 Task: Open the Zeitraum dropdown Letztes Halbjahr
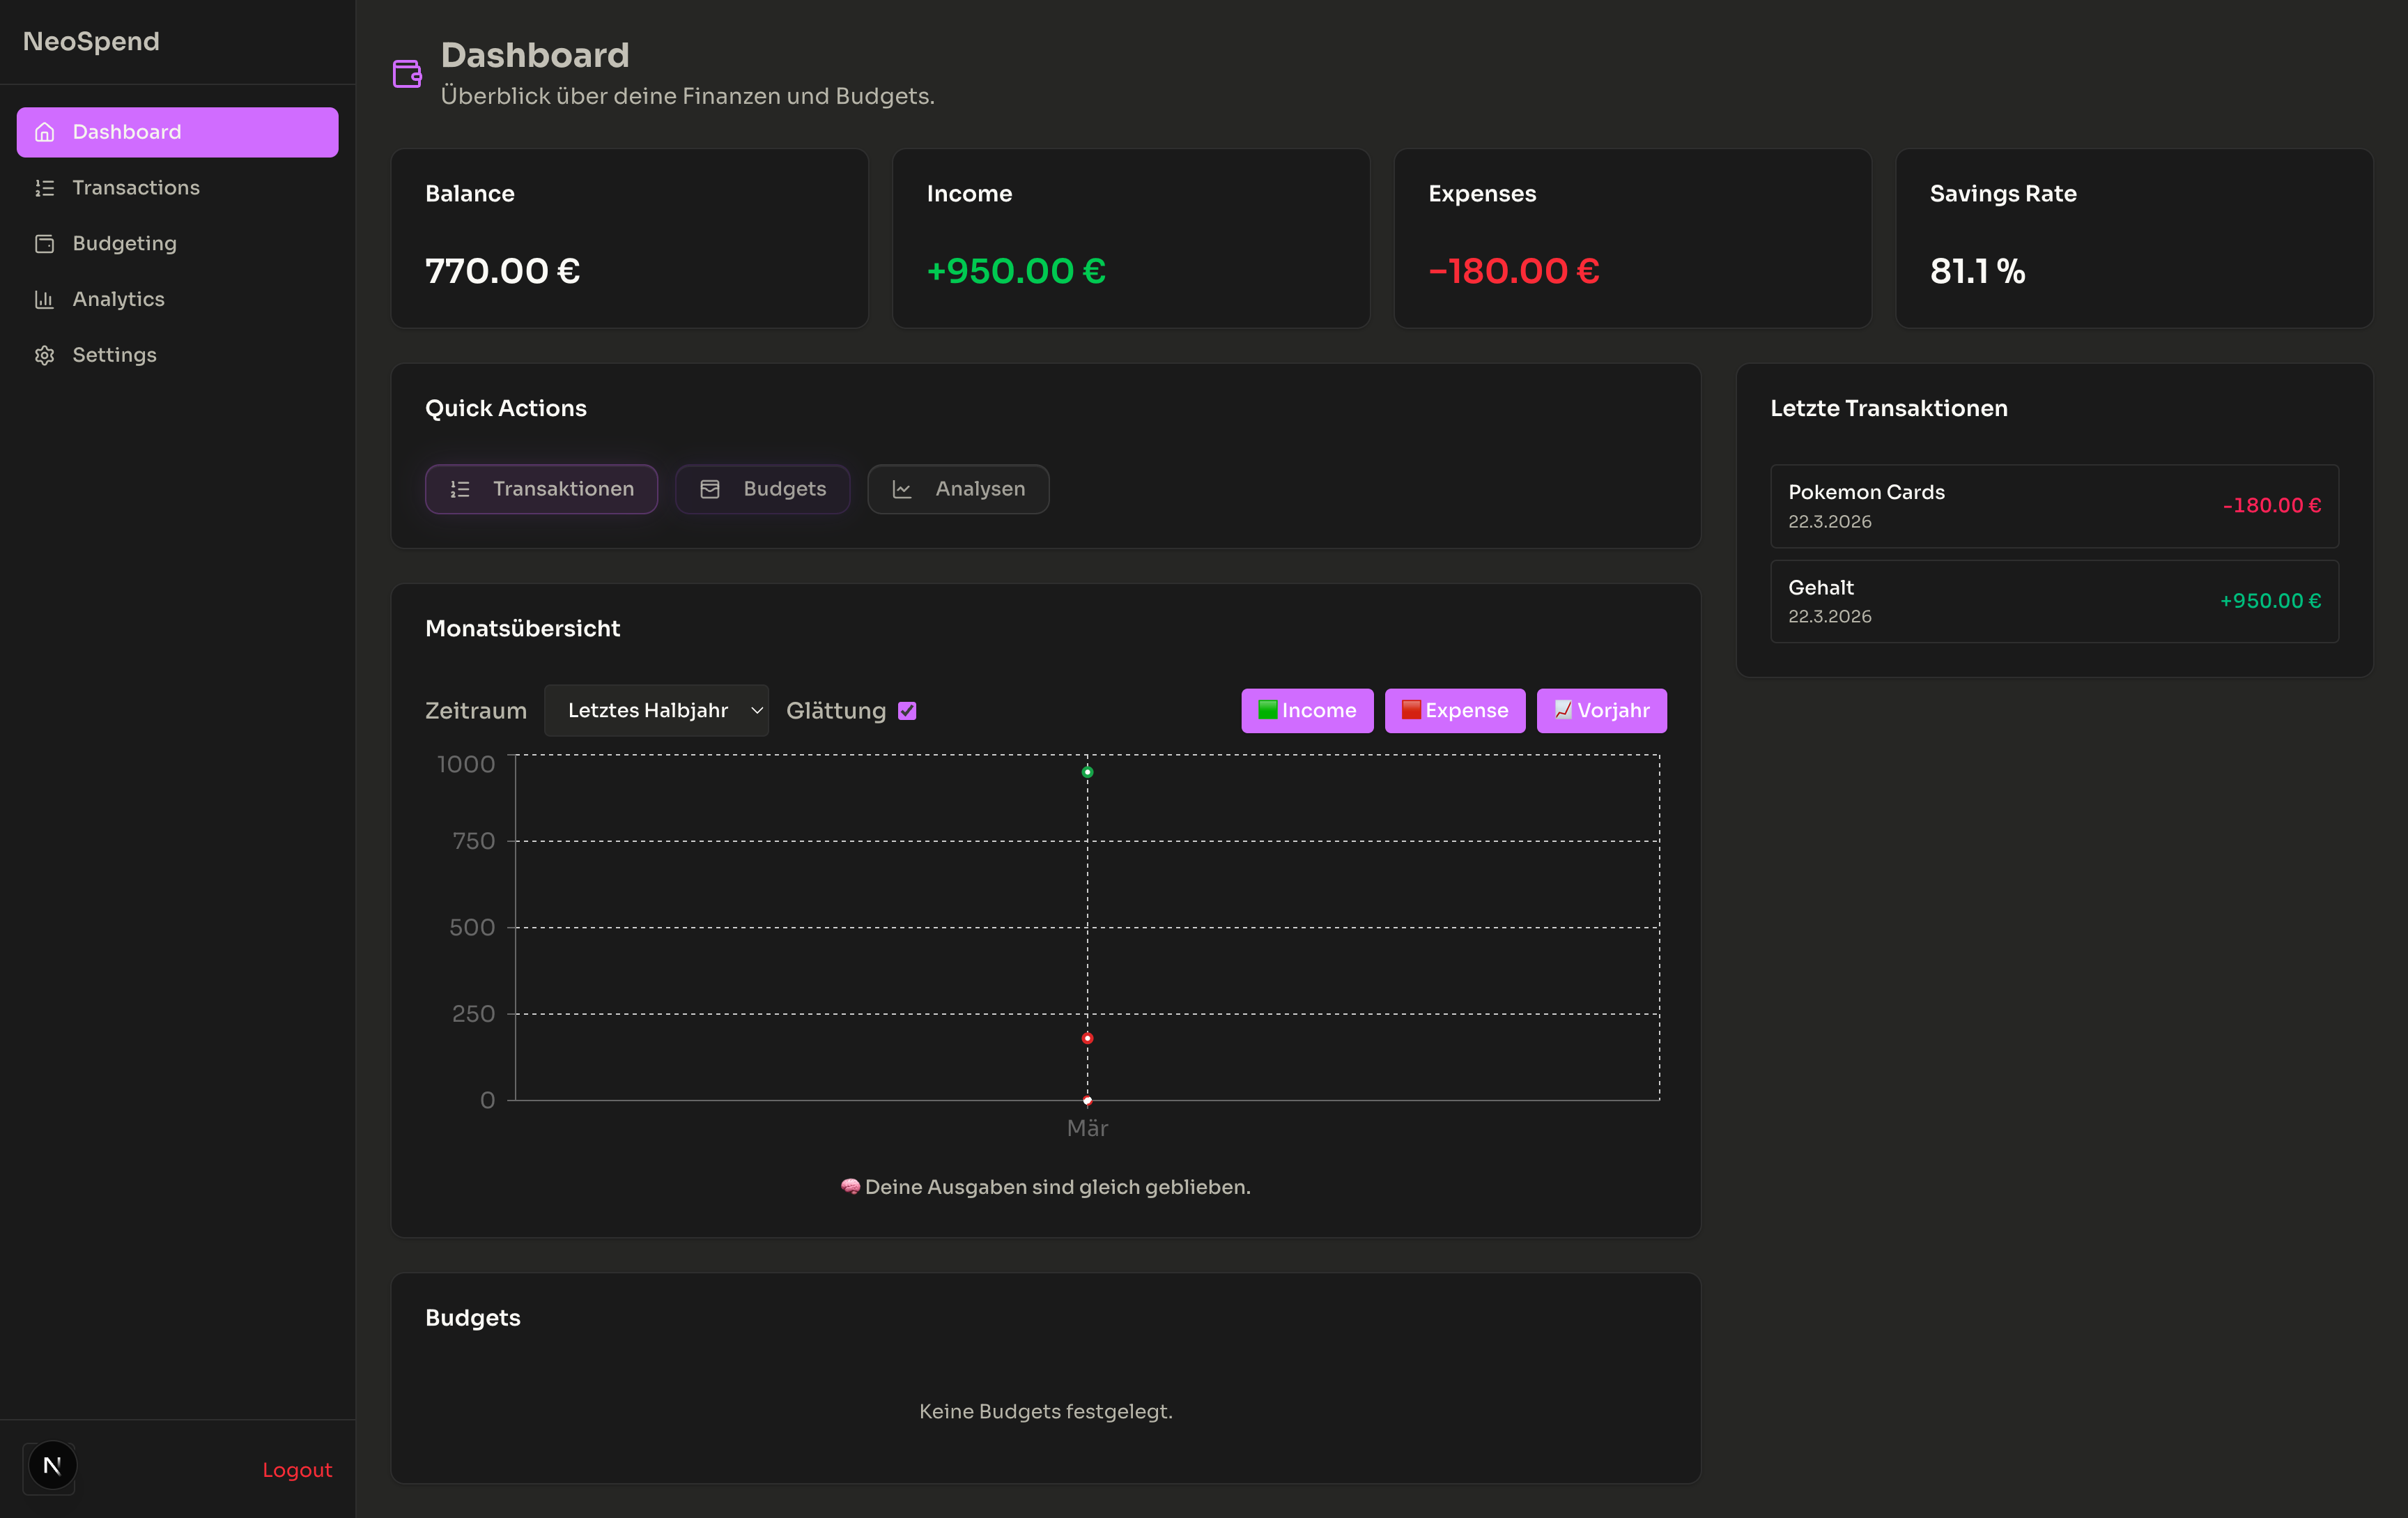[656, 711]
